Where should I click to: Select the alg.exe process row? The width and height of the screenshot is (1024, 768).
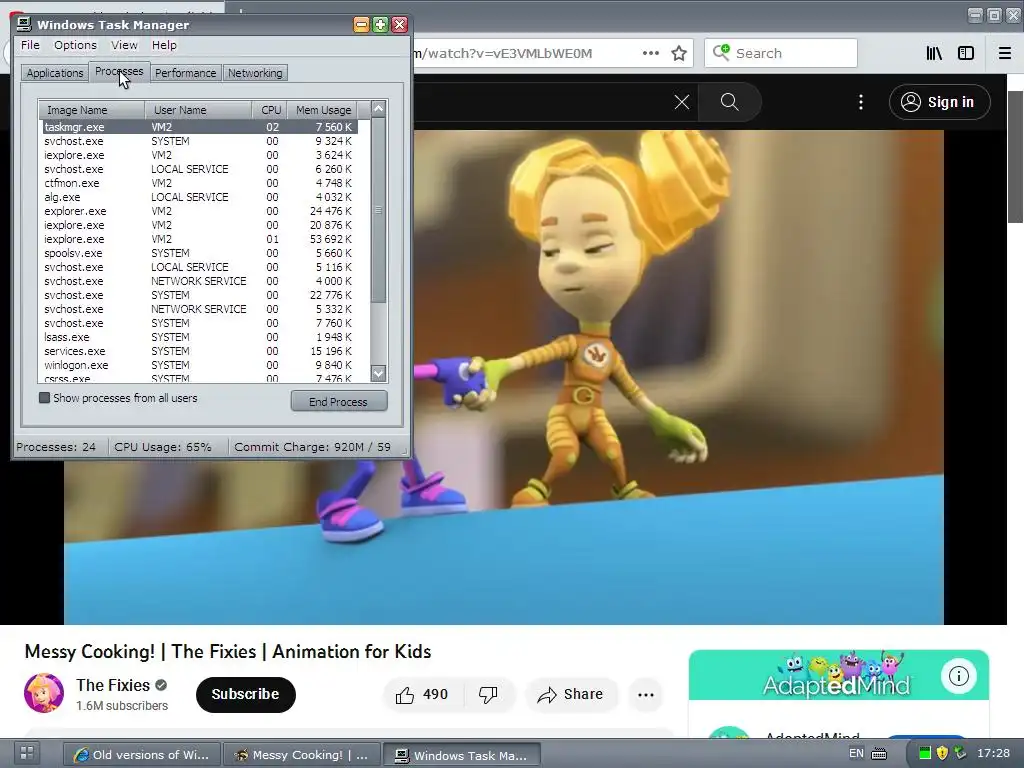point(200,197)
